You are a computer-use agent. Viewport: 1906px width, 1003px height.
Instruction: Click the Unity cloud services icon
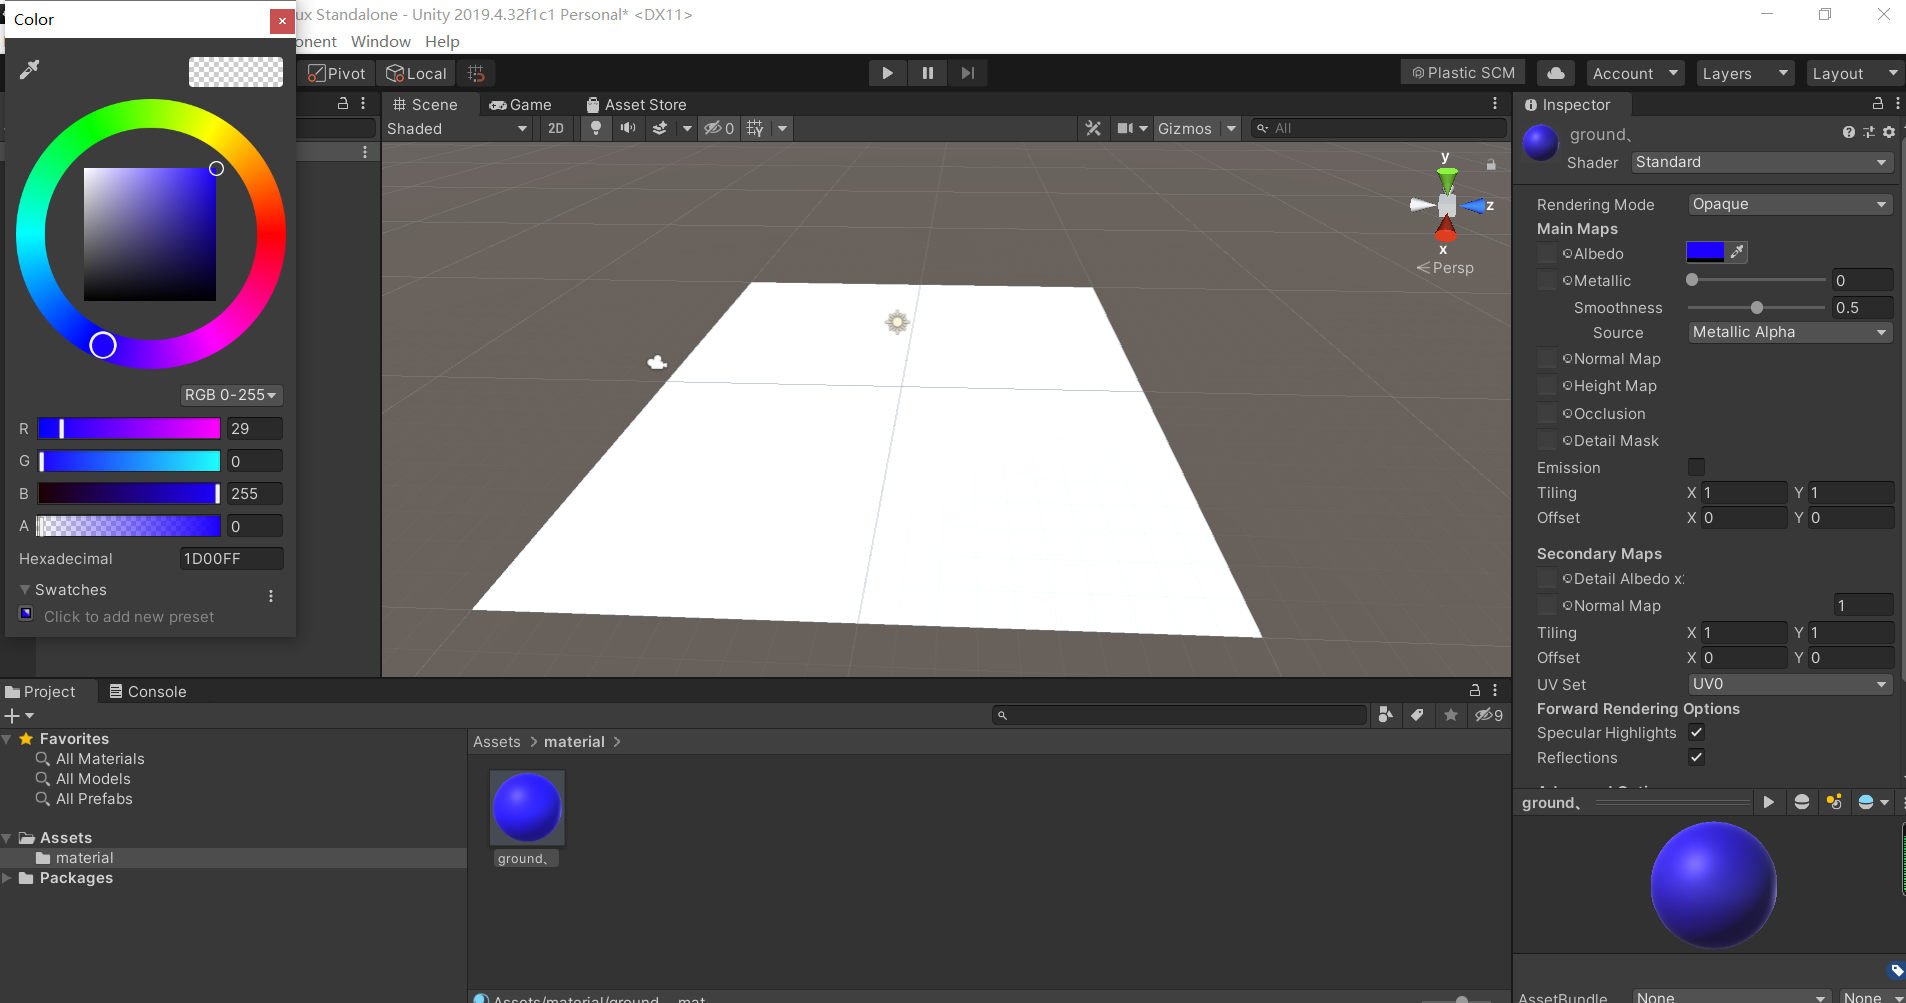click(x=1554, y=72)
